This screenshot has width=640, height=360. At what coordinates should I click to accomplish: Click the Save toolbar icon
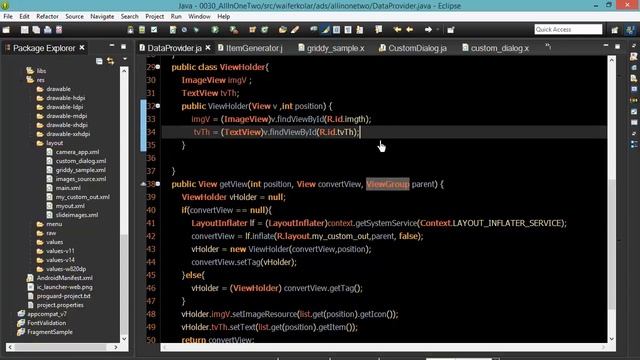pos(25,30)
